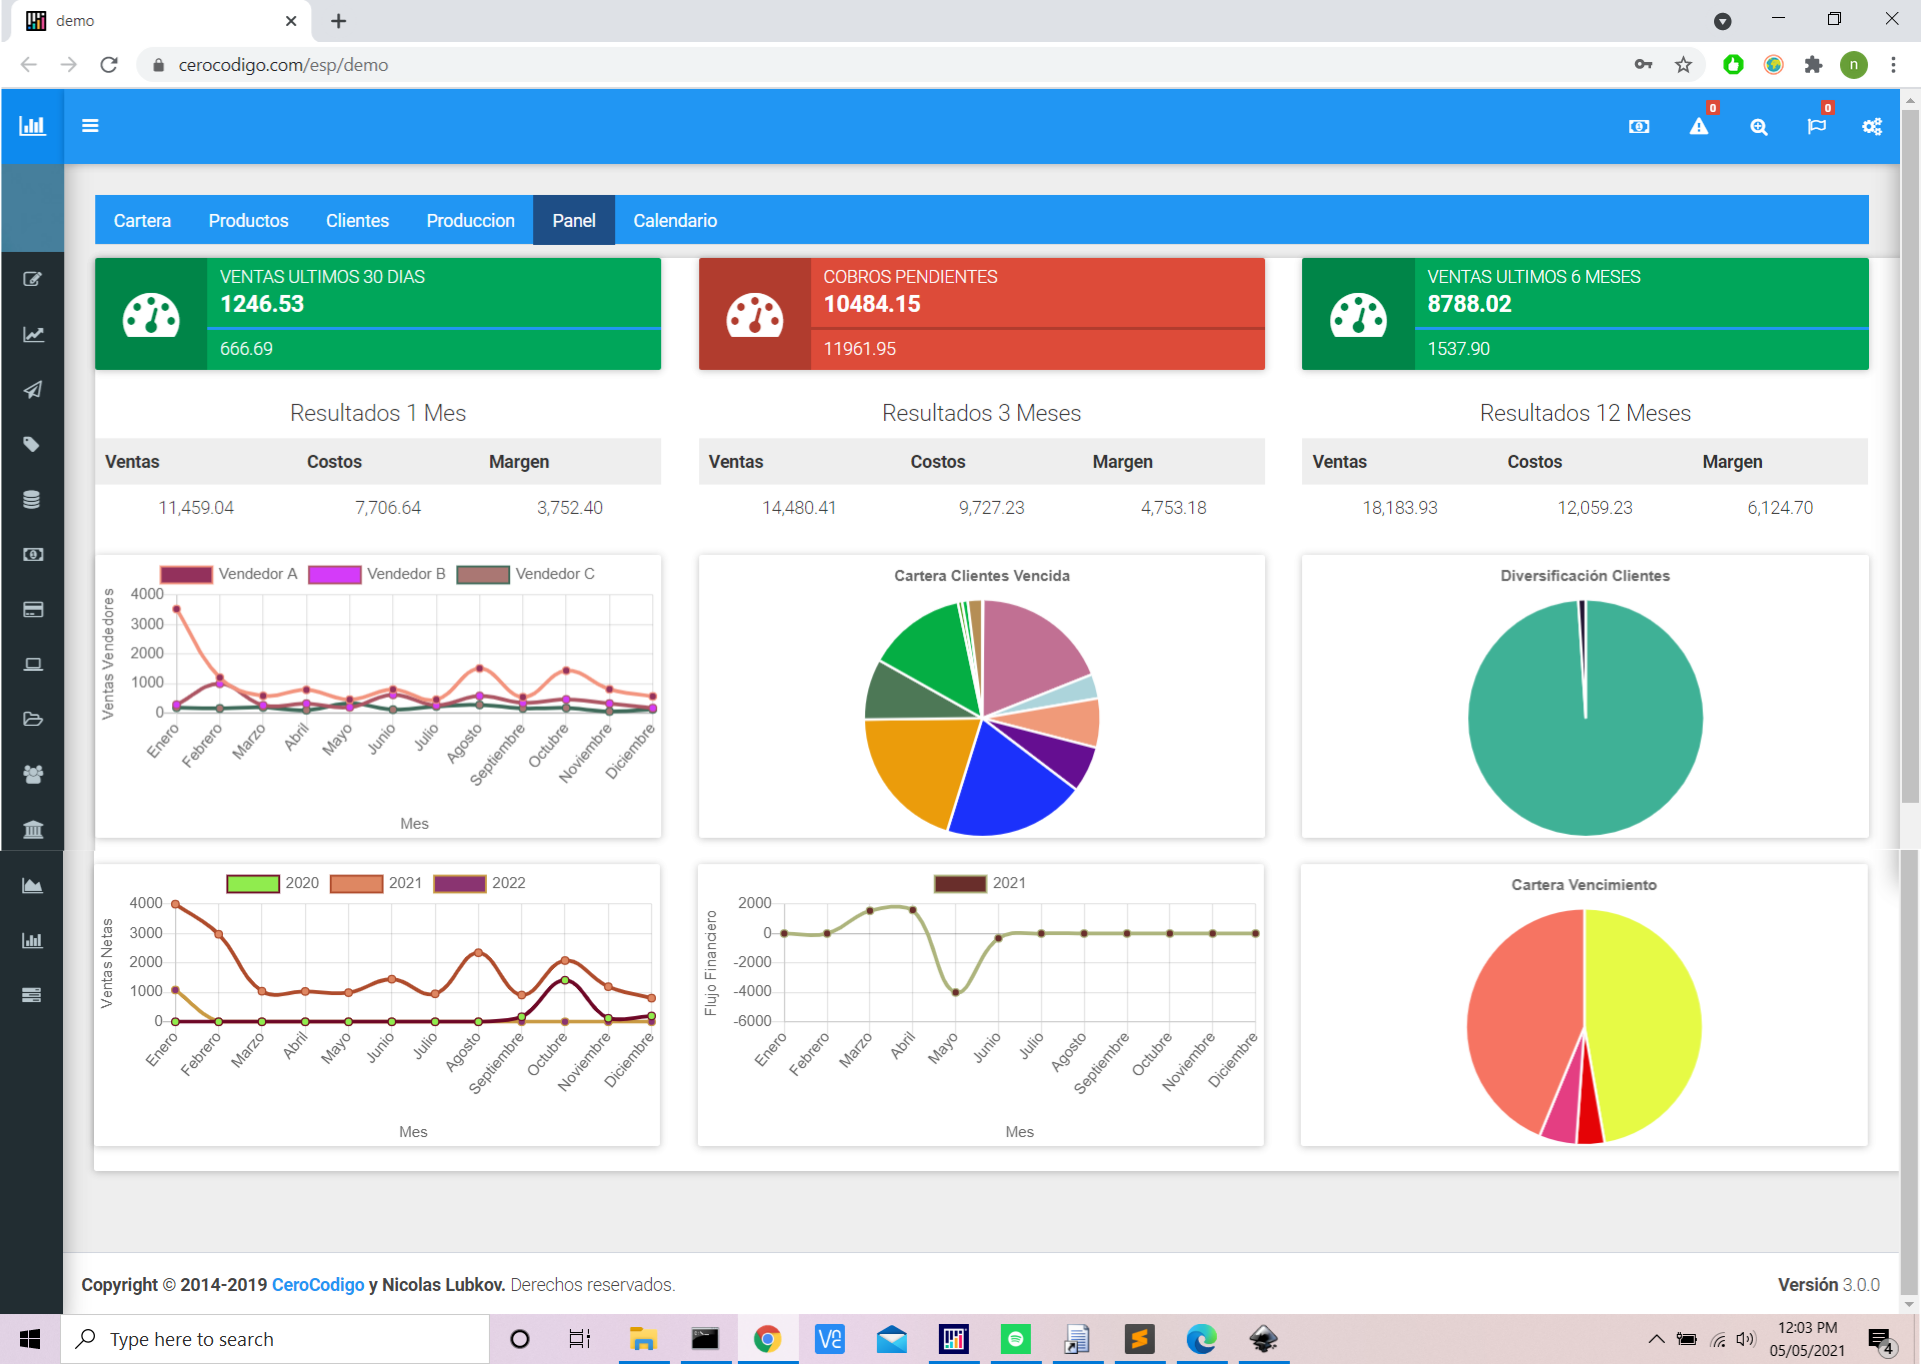Click the magnifier search icon in header
The width and height of the screenshot is (1921, 1364).
click(1758, 127)
